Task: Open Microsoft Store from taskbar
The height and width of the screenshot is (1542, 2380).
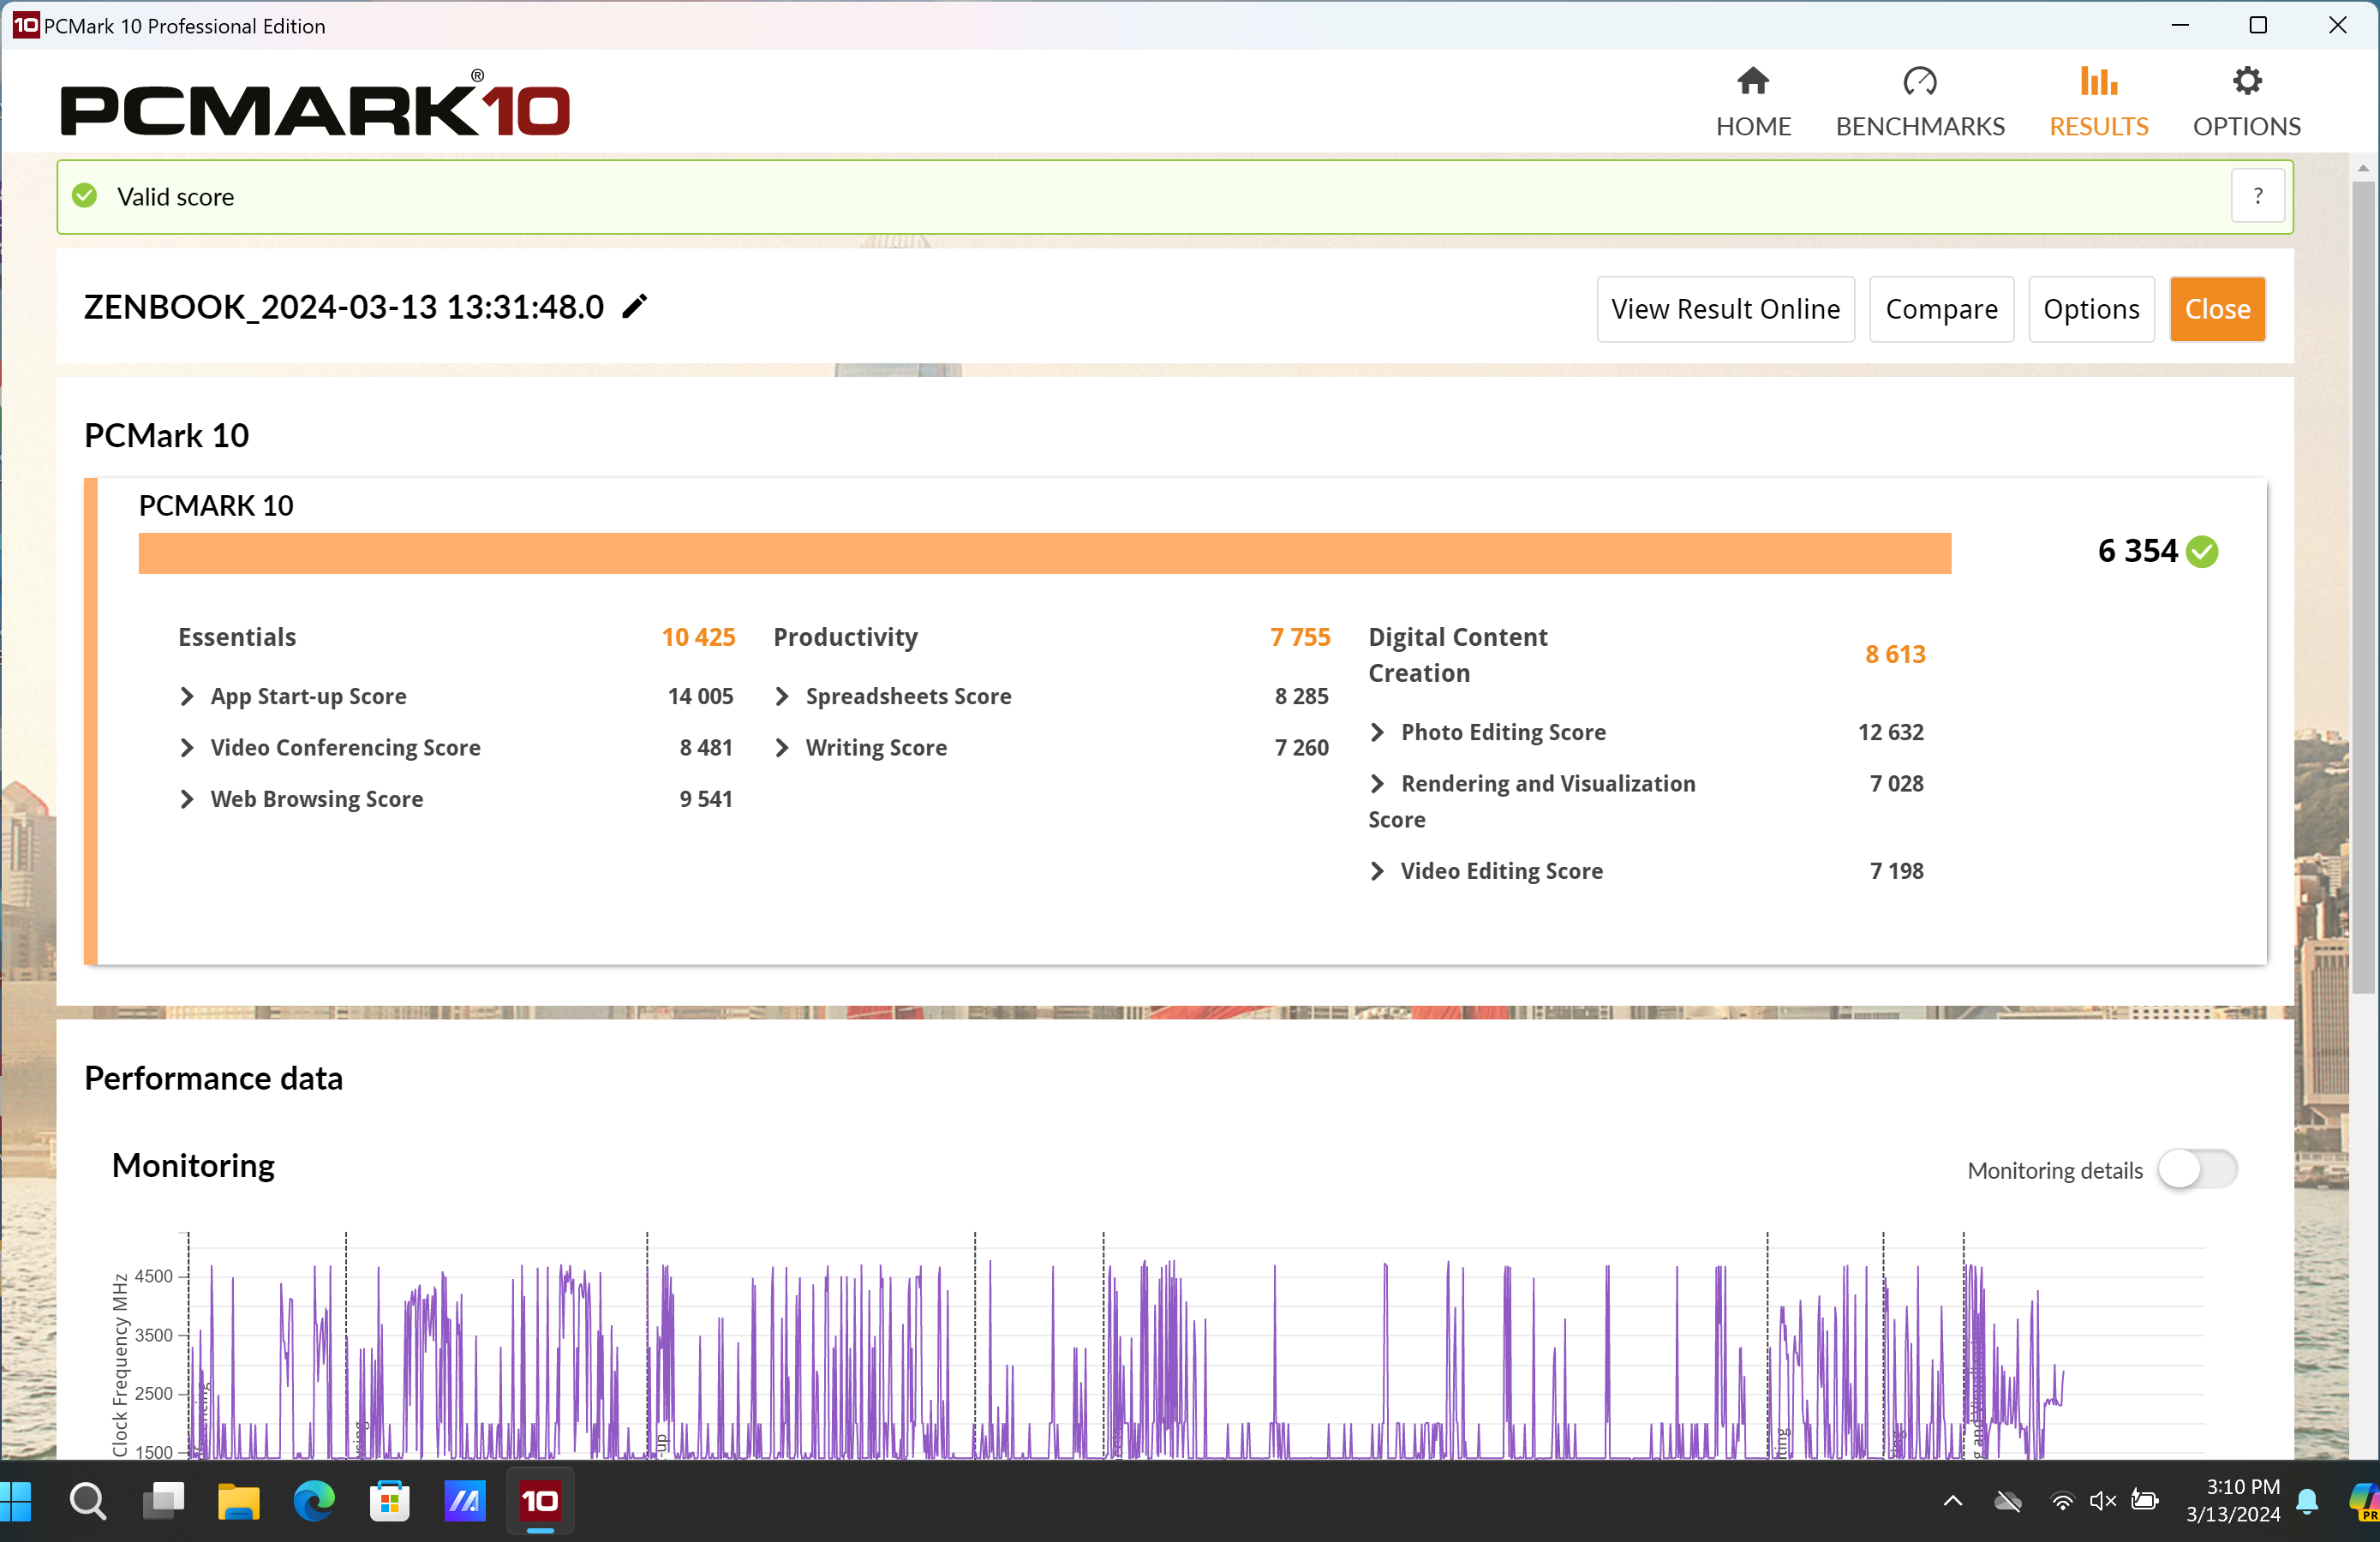Action: [390, 1501]
